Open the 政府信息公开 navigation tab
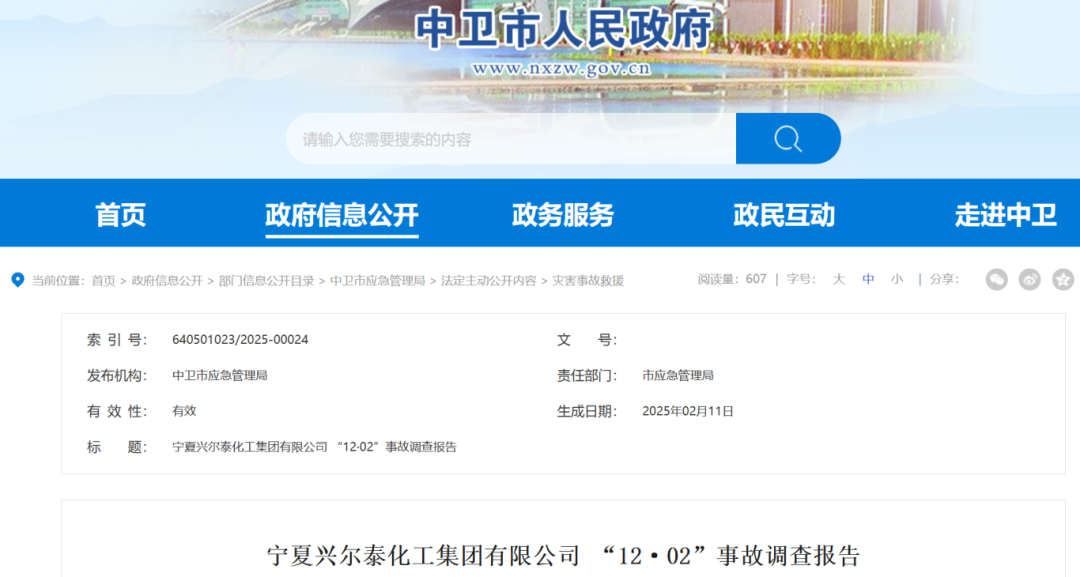 tap(342, 215)
